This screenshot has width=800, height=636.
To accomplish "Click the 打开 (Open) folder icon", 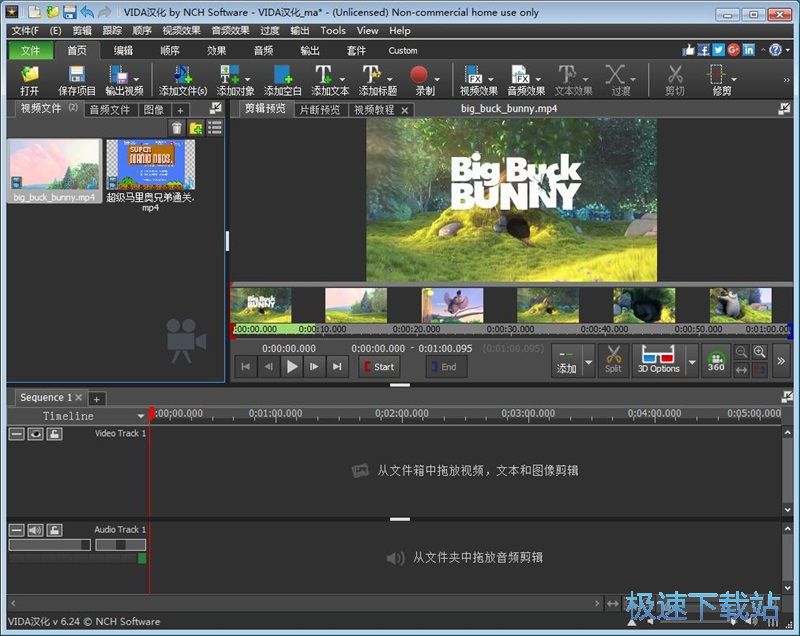I will click(x=29, y=75).
